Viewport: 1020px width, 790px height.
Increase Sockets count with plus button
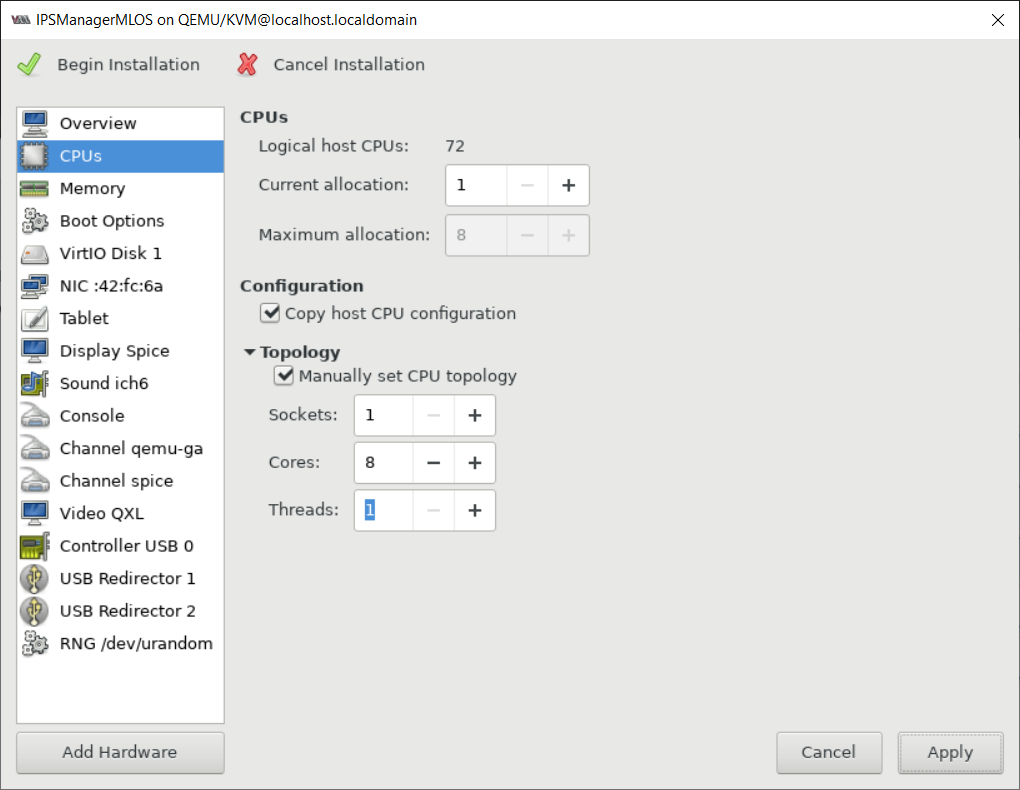pyautogui.click(x=475, y=415)
